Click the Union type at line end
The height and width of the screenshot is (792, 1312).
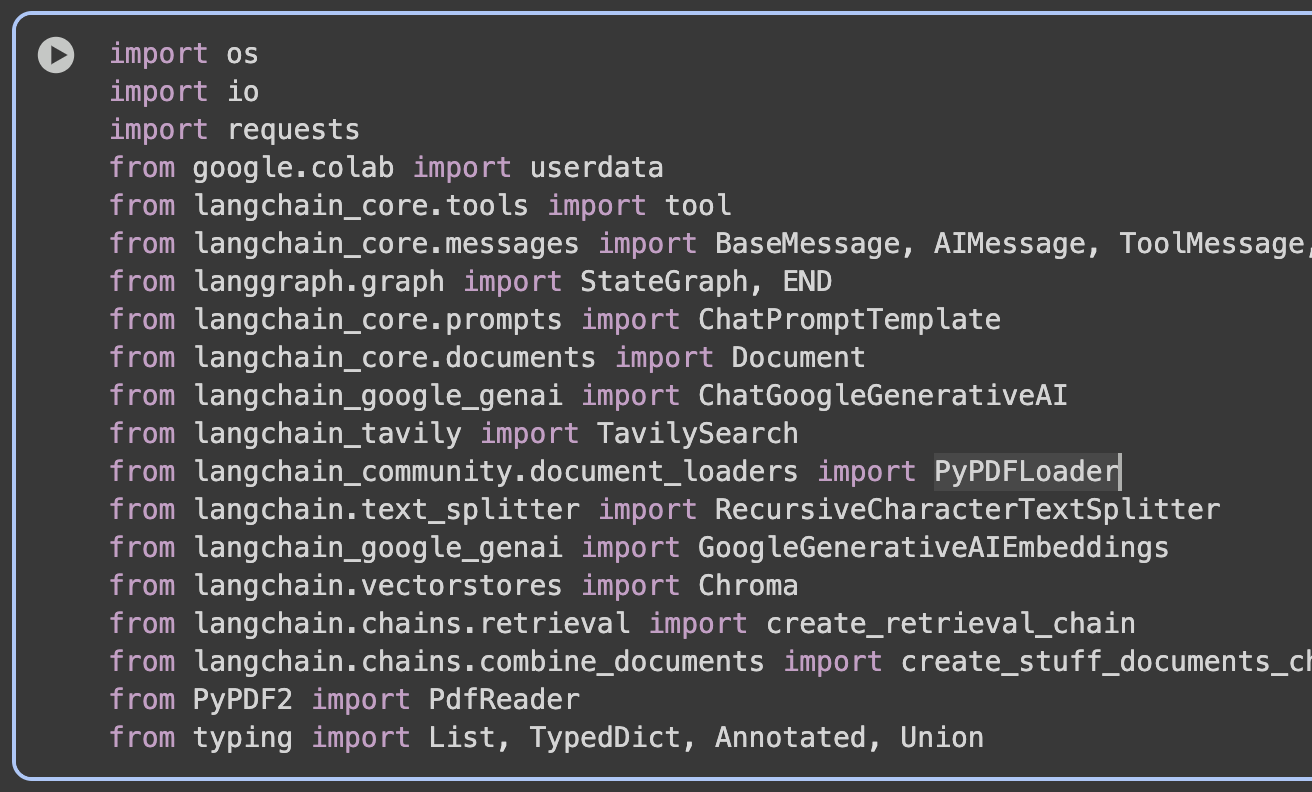(x=942, y=737)
